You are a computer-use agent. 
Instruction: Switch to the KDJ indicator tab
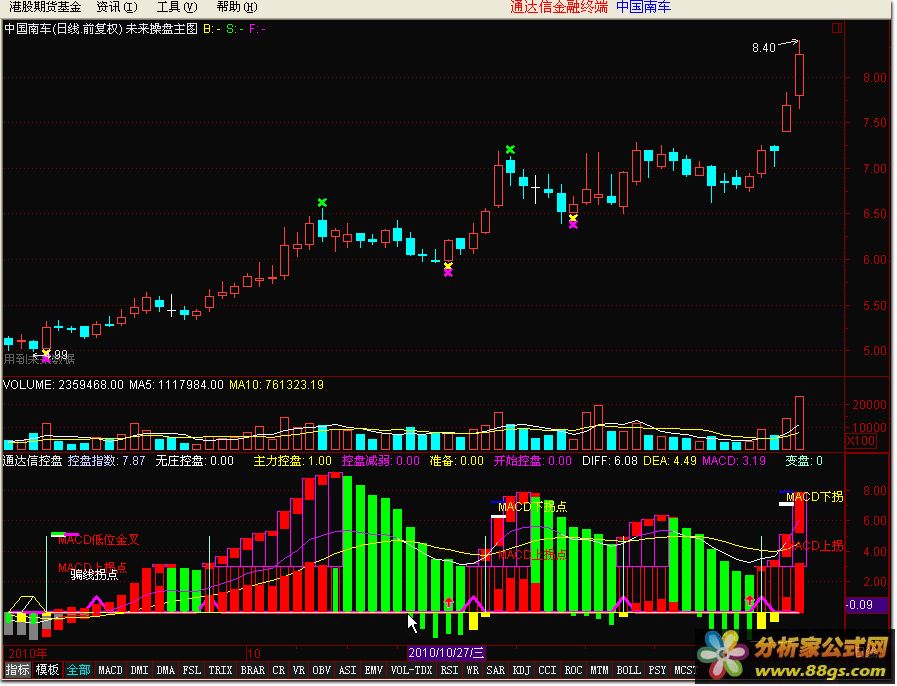pyautogui.click(x=521, y=669)
